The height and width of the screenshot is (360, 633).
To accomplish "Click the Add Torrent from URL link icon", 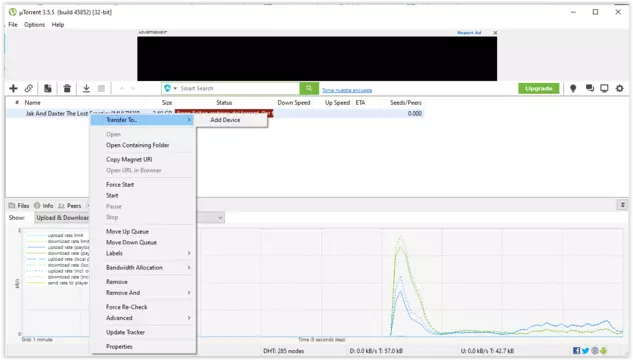I will point(29,88).
